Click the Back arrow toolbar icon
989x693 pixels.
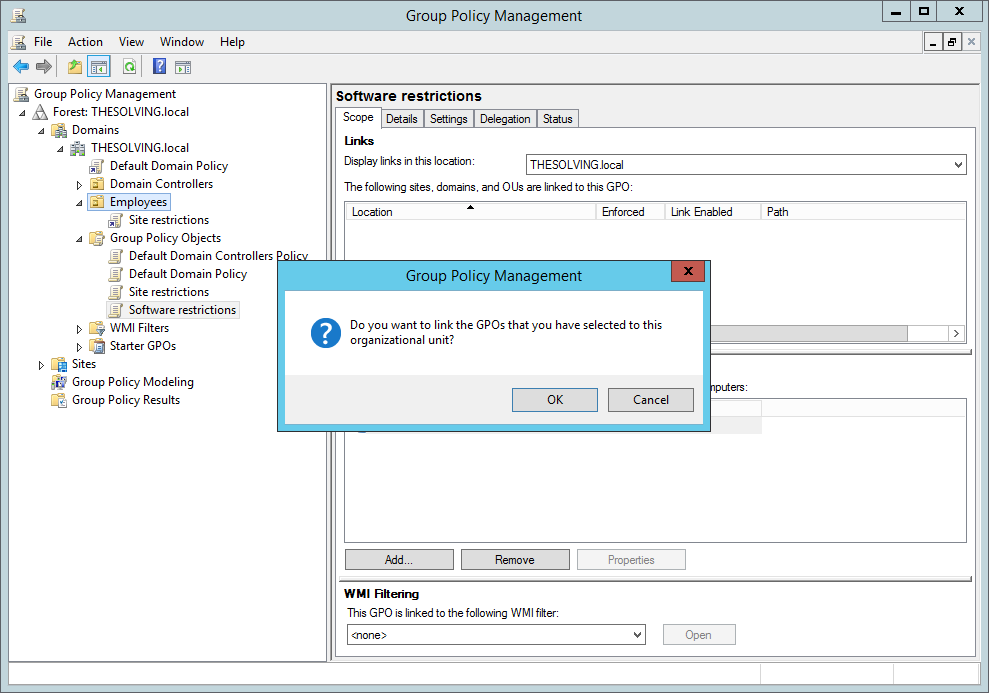(x=21, y=66)
